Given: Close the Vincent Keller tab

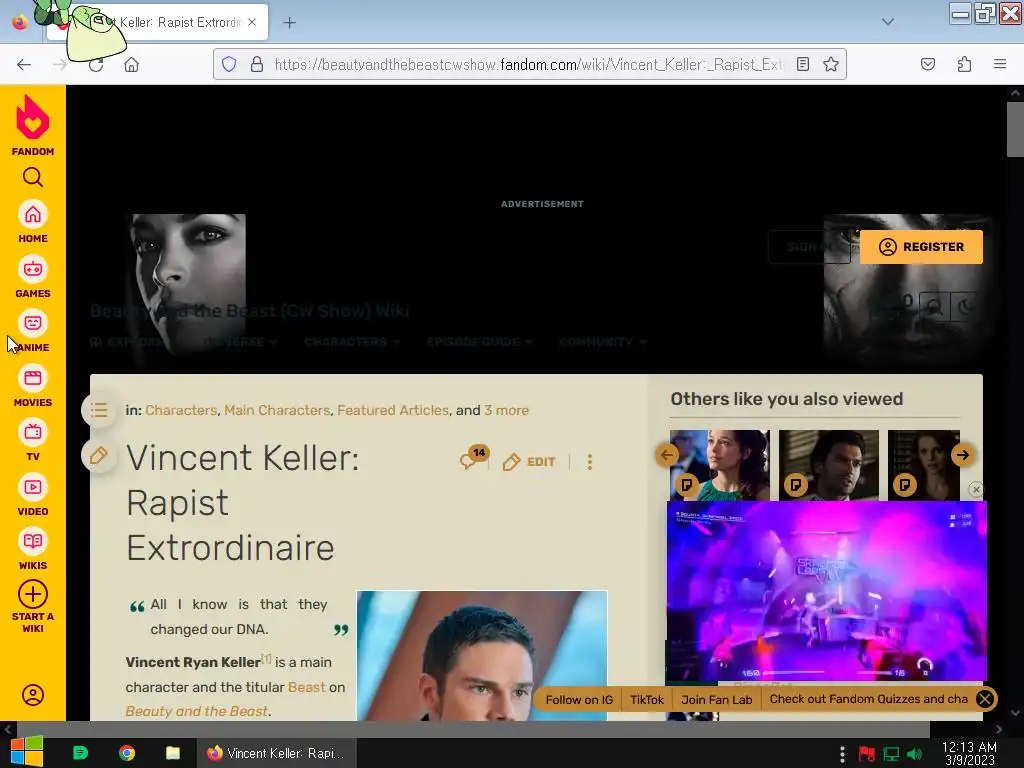Looking at the screenshot, I should [x=252, y=22].
